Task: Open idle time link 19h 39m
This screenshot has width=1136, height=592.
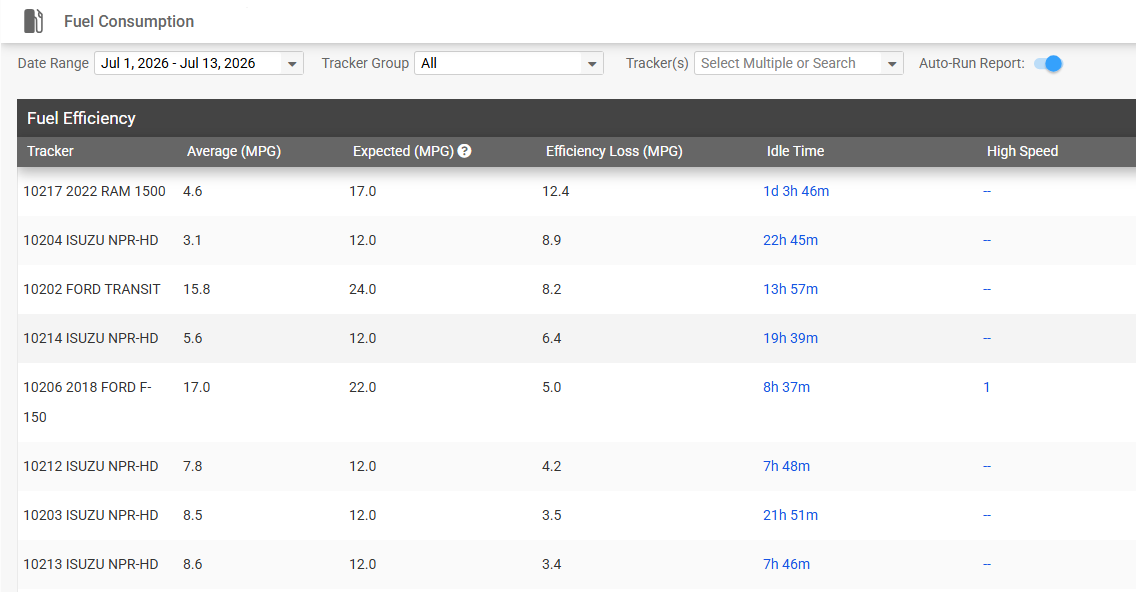Action: (790, 338)
